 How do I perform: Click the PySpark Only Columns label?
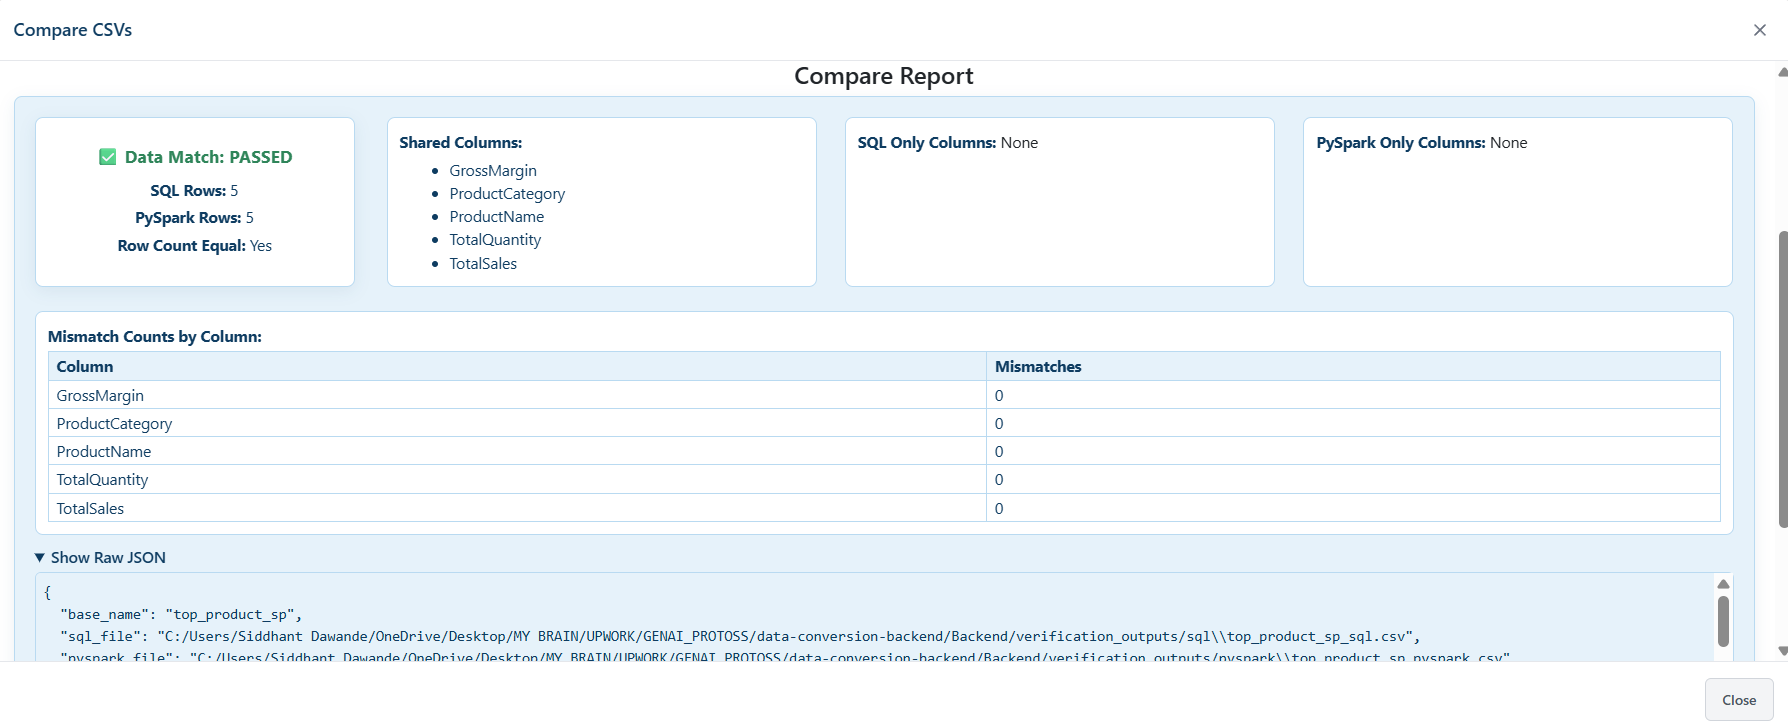click(x=1400, y=143)
